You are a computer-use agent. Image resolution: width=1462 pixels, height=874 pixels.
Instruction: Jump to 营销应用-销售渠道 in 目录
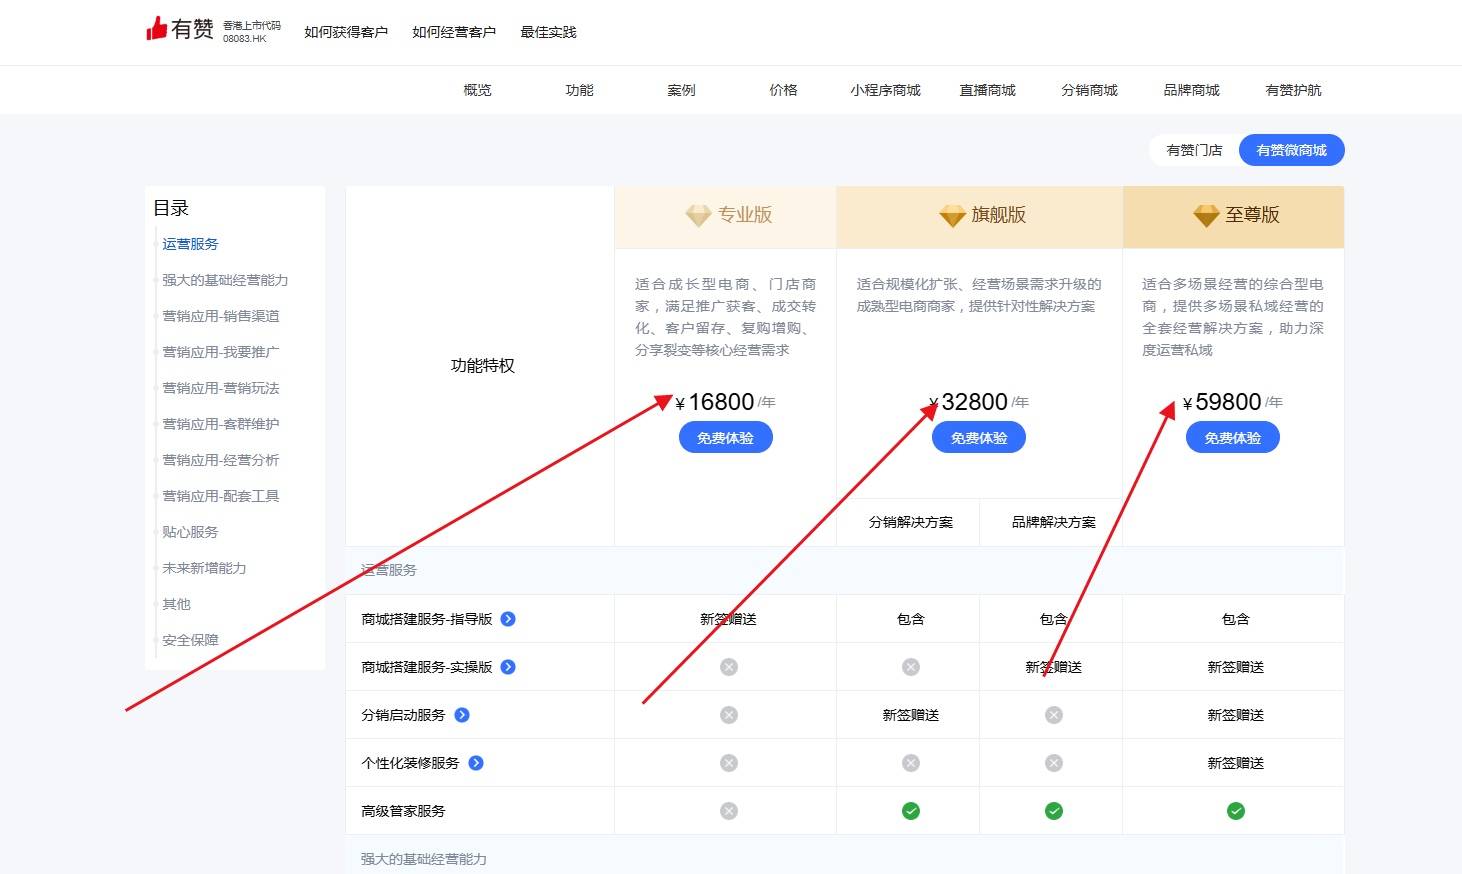(221, 316)
